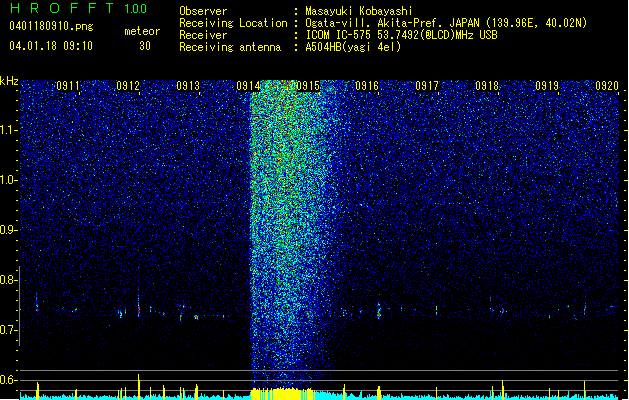Screen dimensions: 629x400
Task: Click the 0911 time marker
Action: point(68,86)
